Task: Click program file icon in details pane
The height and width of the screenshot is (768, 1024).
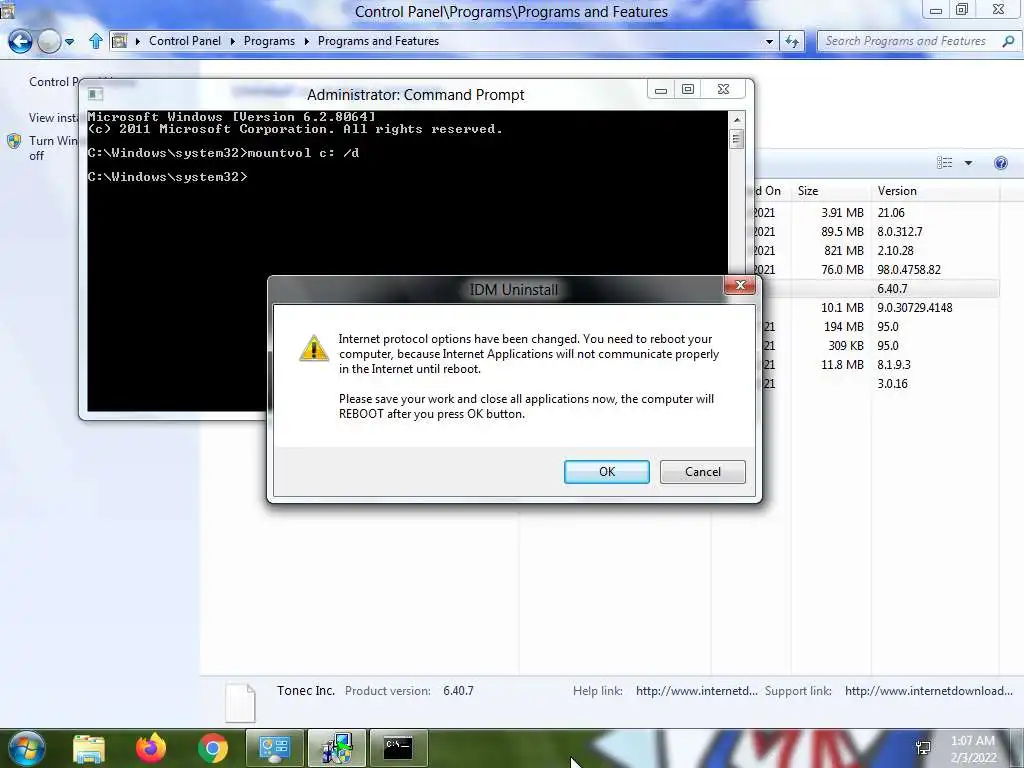Action: pos(240,703)
